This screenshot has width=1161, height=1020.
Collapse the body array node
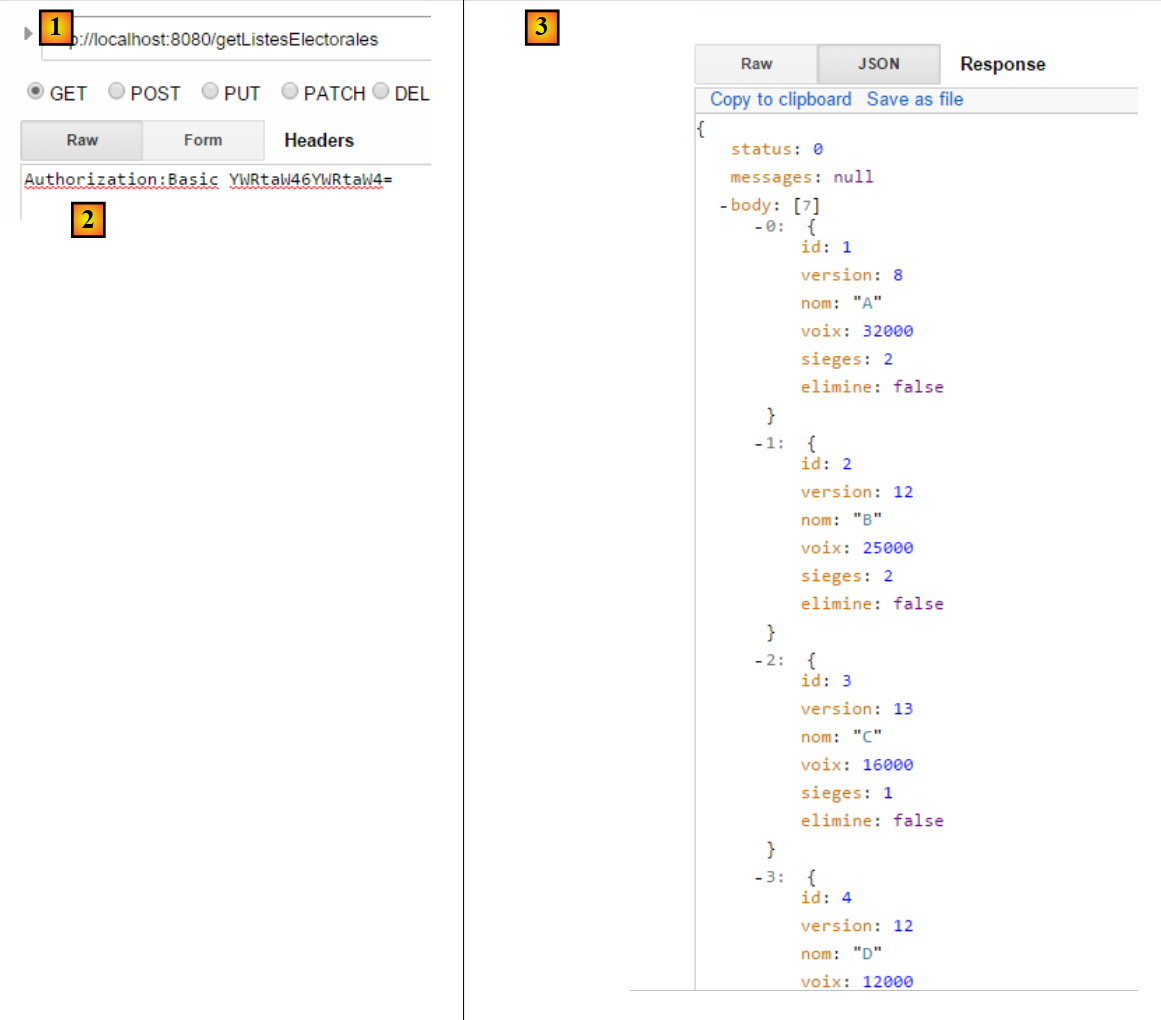pyautogui.click(x=723, y=206)
